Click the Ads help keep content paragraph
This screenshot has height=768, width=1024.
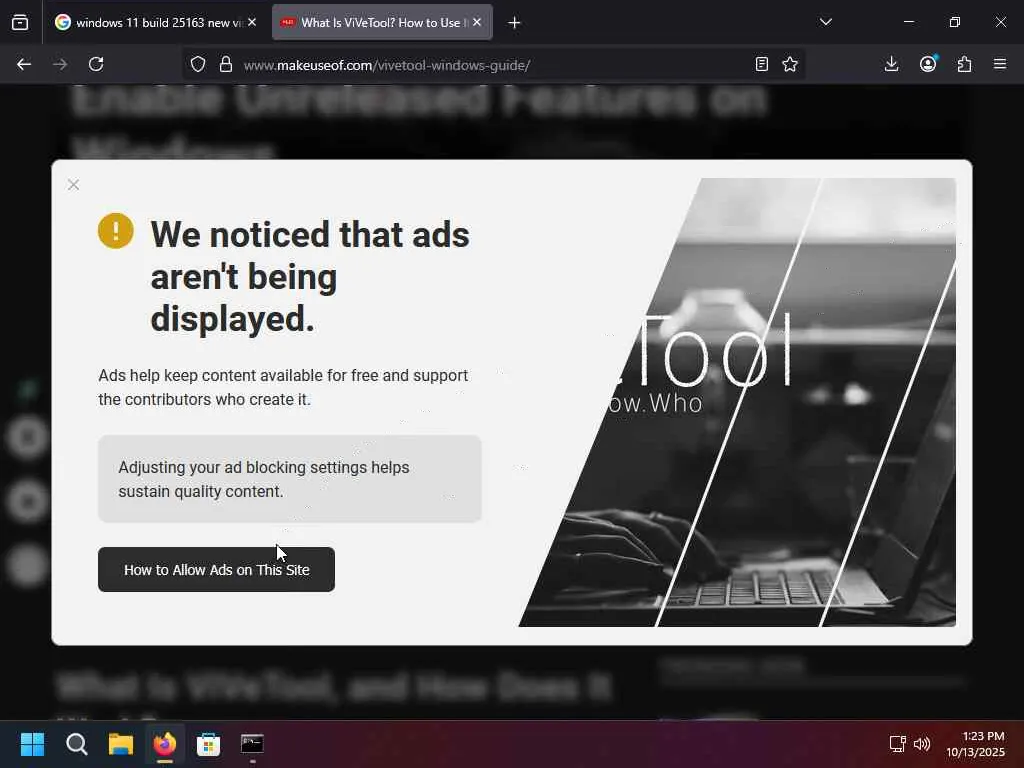283,387
